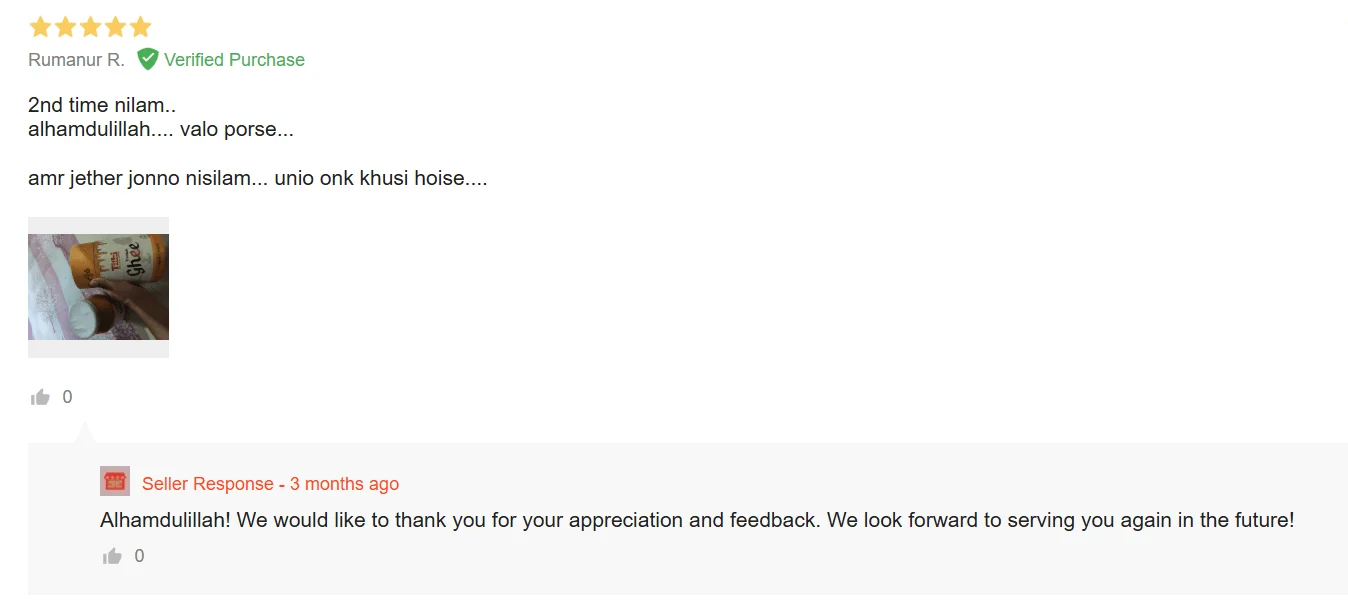Click the fourth yellow rating star
This screenshot has height=603, width=1348.
(115, 27)
